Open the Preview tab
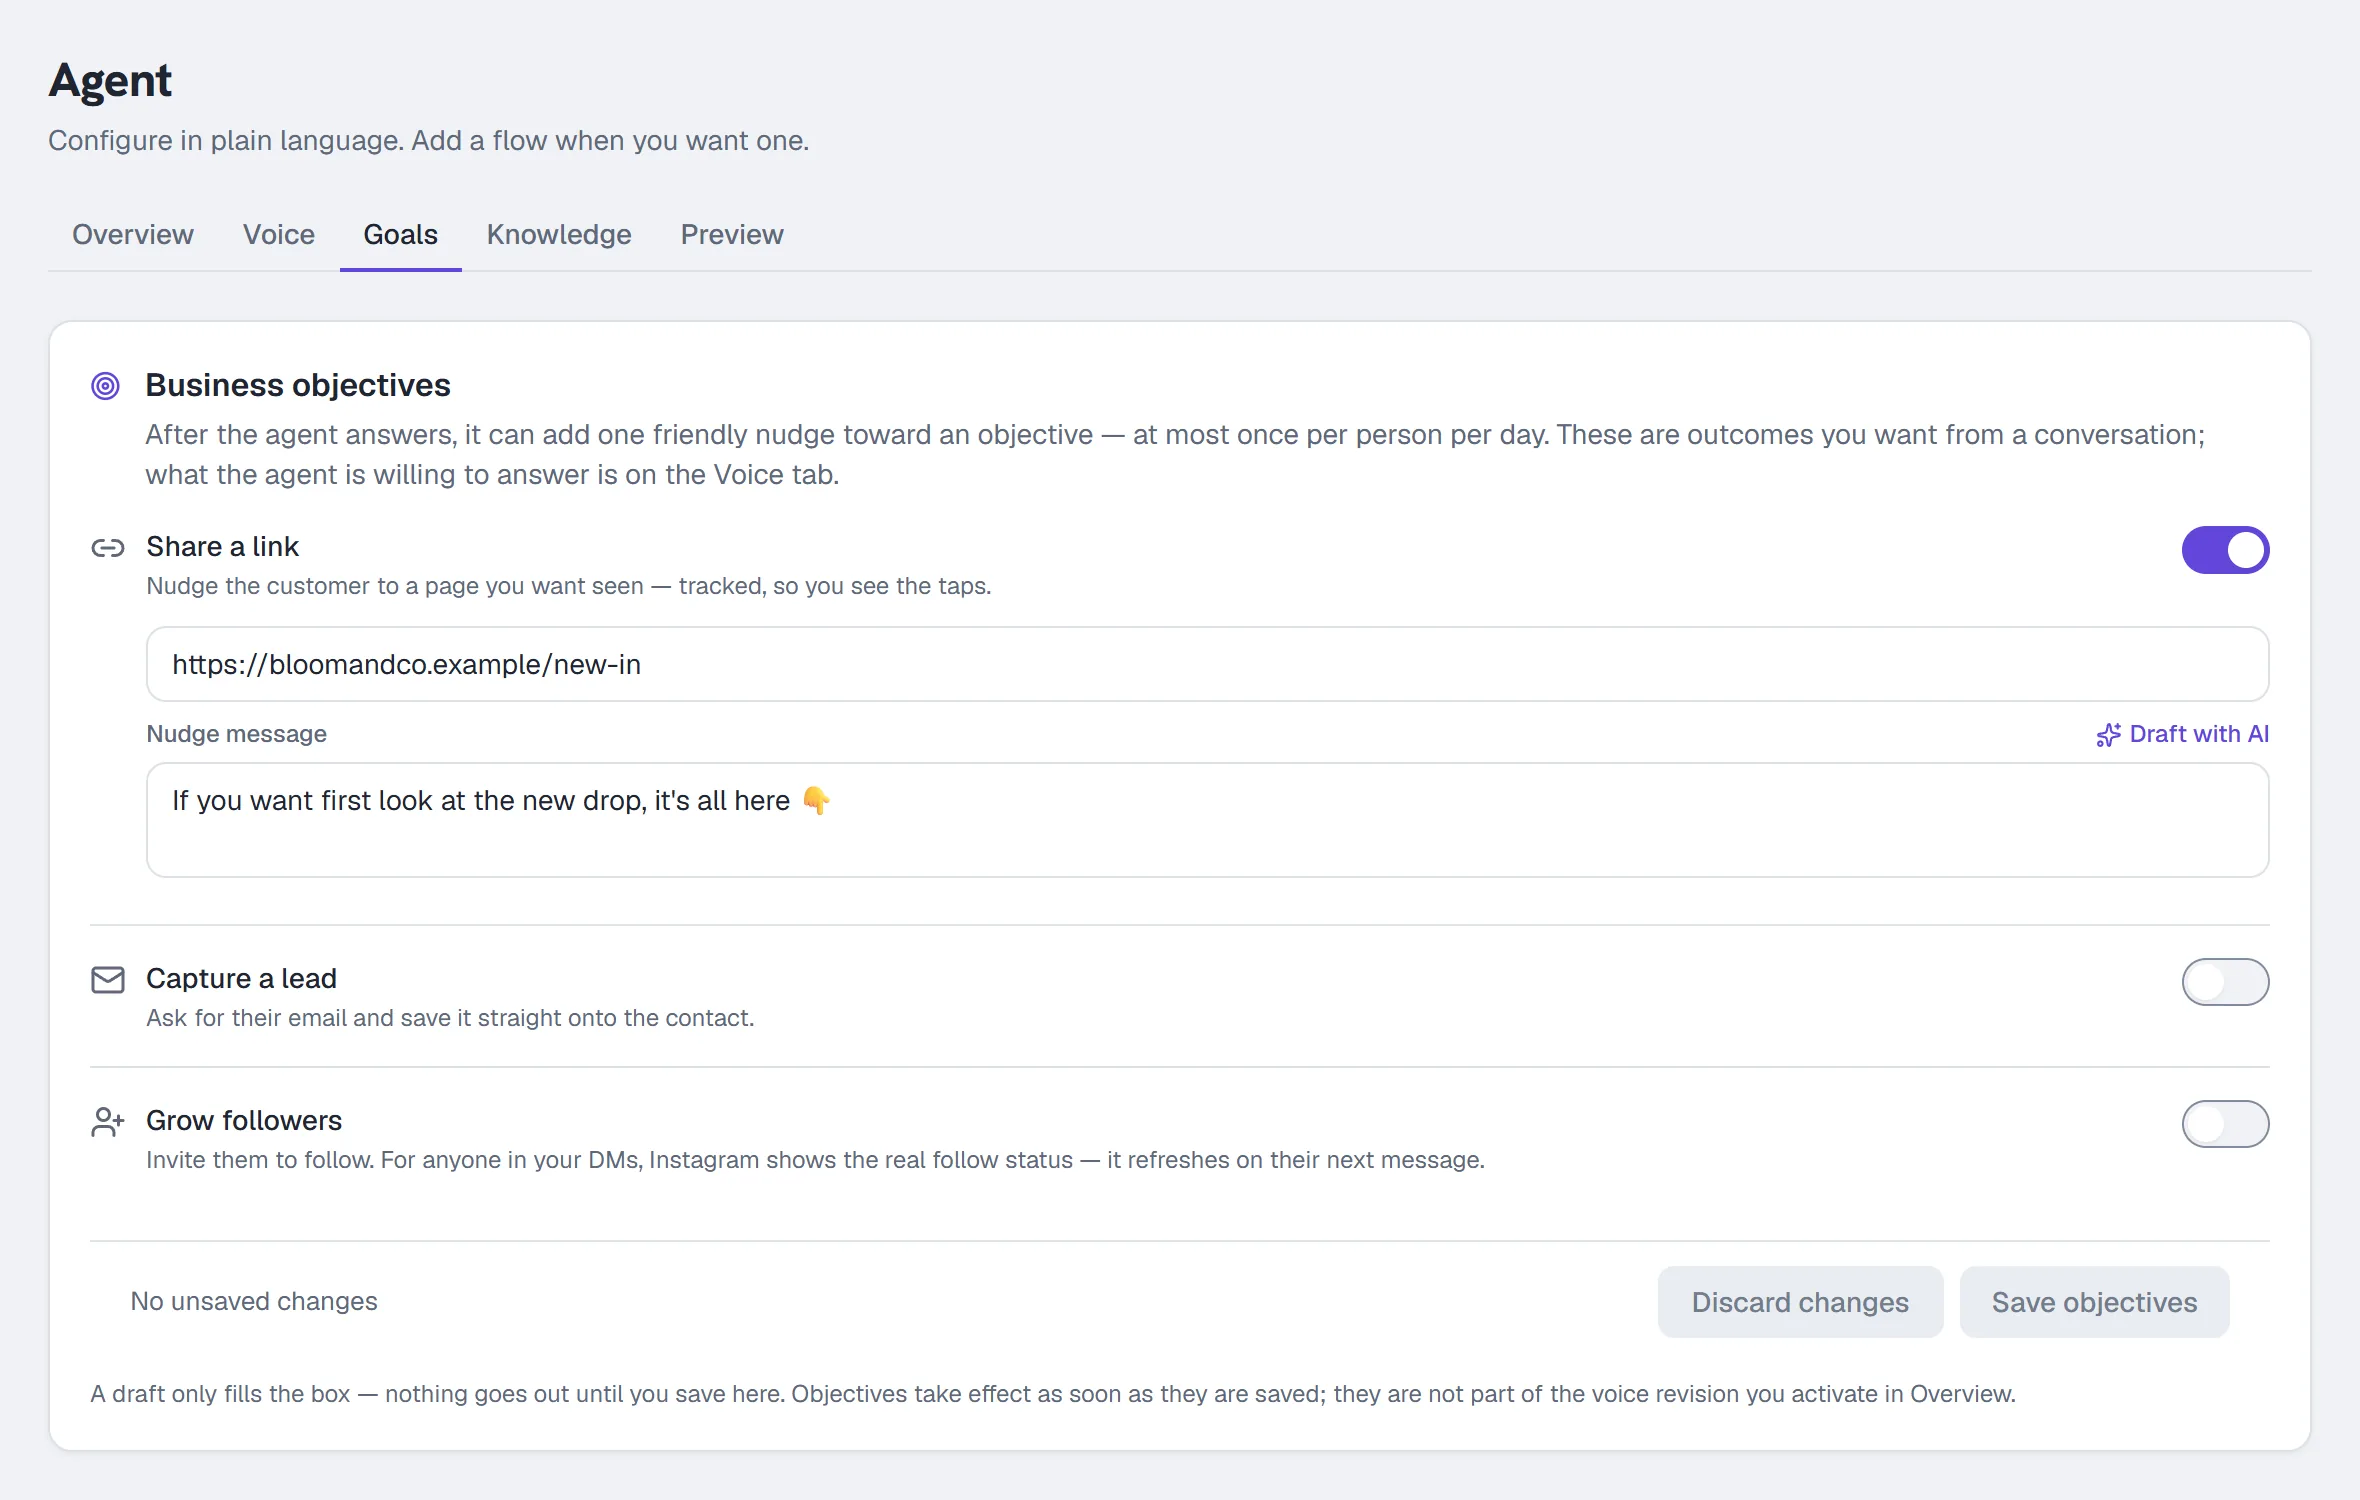The image size is (2360, 1500). [732, 235]
